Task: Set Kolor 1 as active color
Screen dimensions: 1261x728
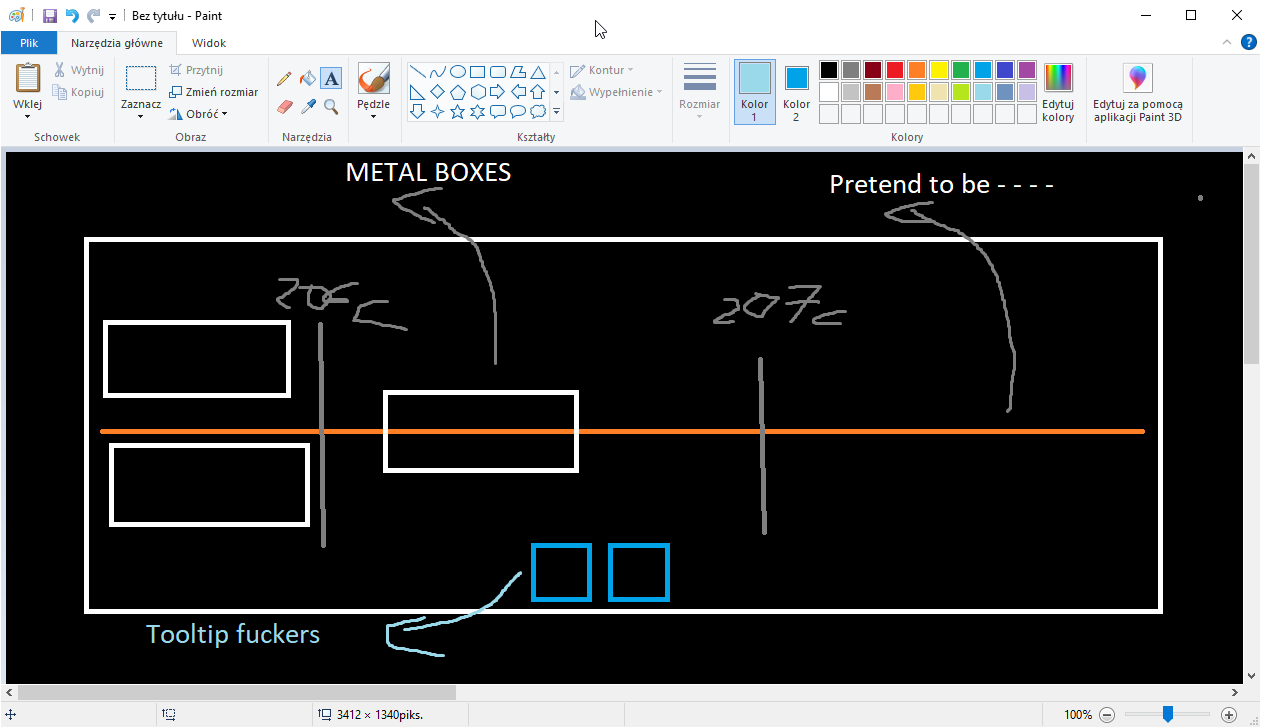Action: [x=755, y=92]
